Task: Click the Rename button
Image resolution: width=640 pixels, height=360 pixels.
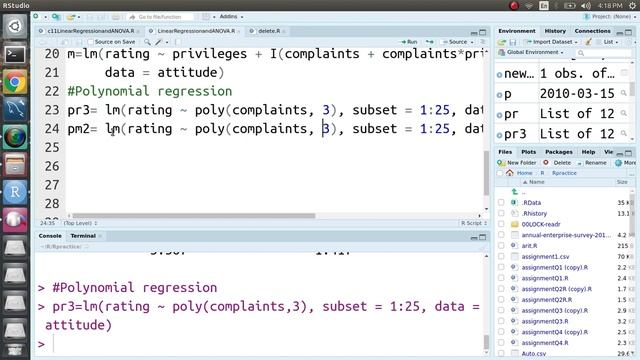Action: [592, 162]
